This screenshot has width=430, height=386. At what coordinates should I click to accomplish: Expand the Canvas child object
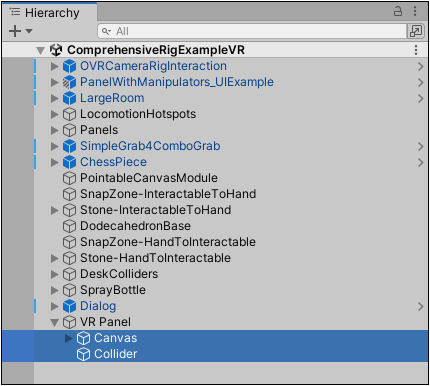(68, 338)
